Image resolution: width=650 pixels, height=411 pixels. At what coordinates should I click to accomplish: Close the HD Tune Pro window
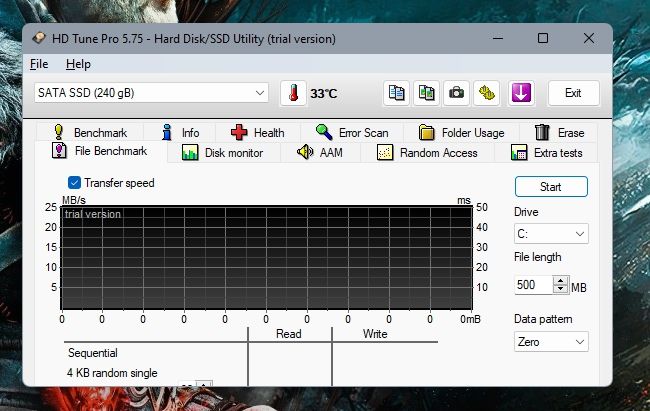pos(589,38)
